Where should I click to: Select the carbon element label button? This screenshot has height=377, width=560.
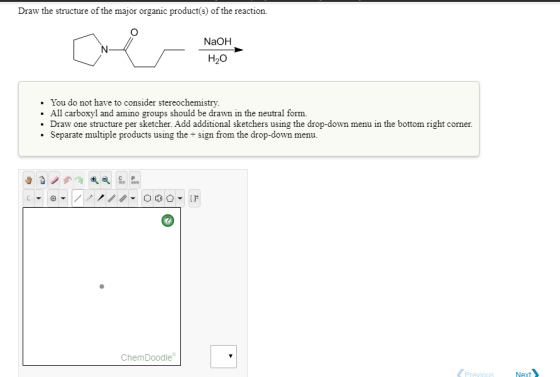[x=29, y=198]
